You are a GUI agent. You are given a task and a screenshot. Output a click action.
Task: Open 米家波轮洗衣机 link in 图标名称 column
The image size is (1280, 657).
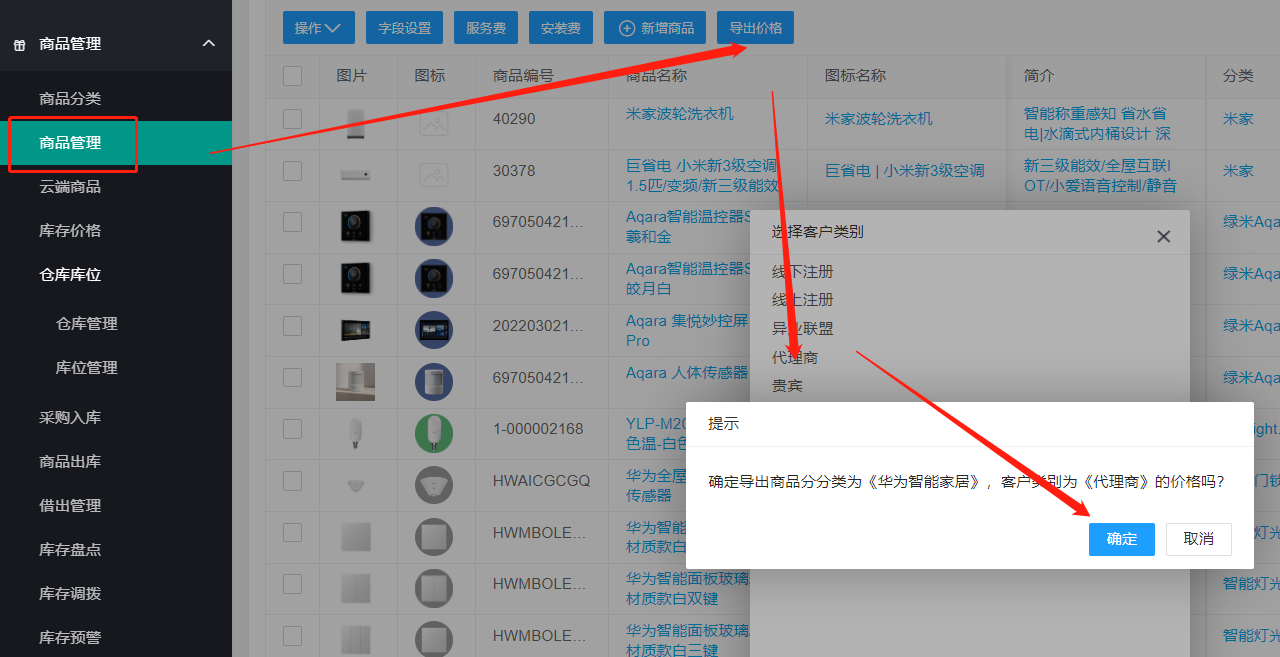click(879, 119)
